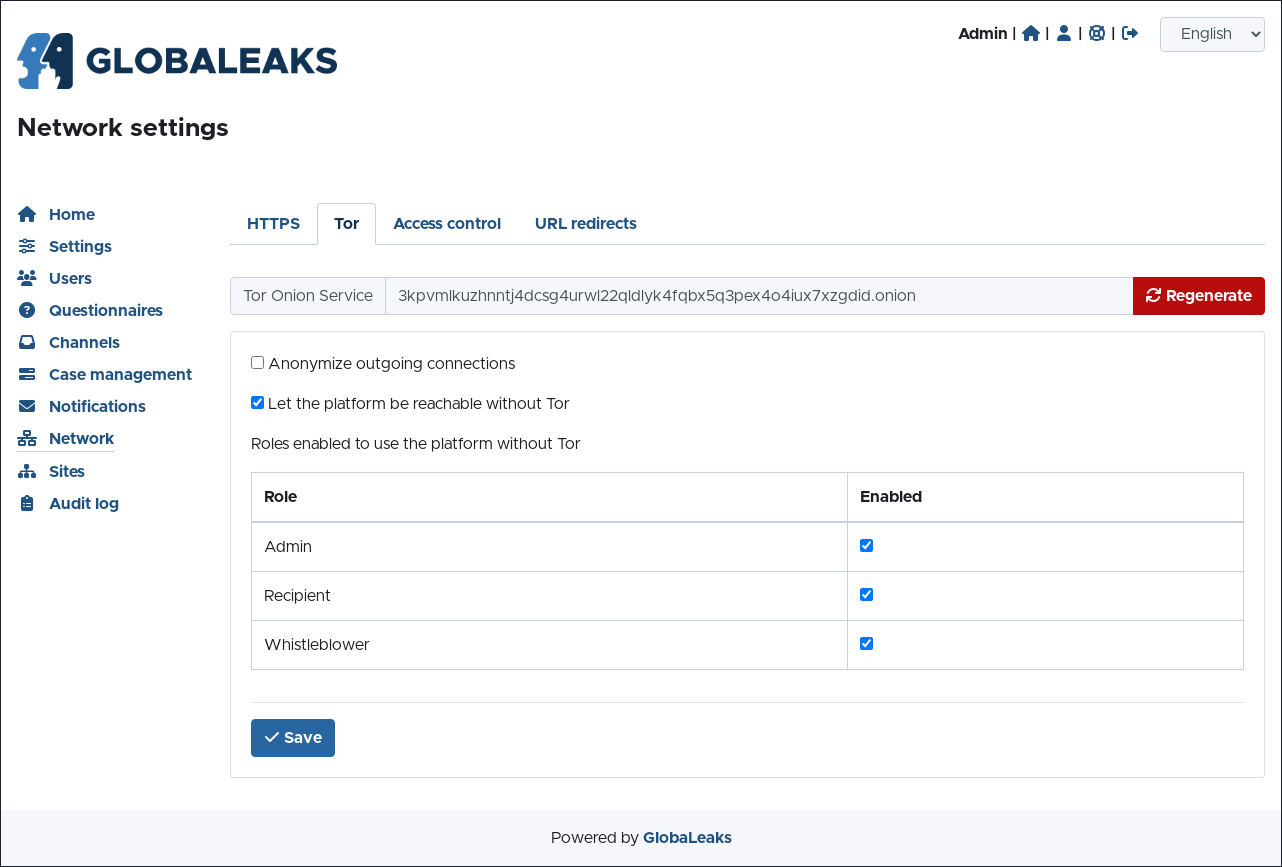
Task: Disable the Whistleblower role checkbox
Action: click(867, 644)
